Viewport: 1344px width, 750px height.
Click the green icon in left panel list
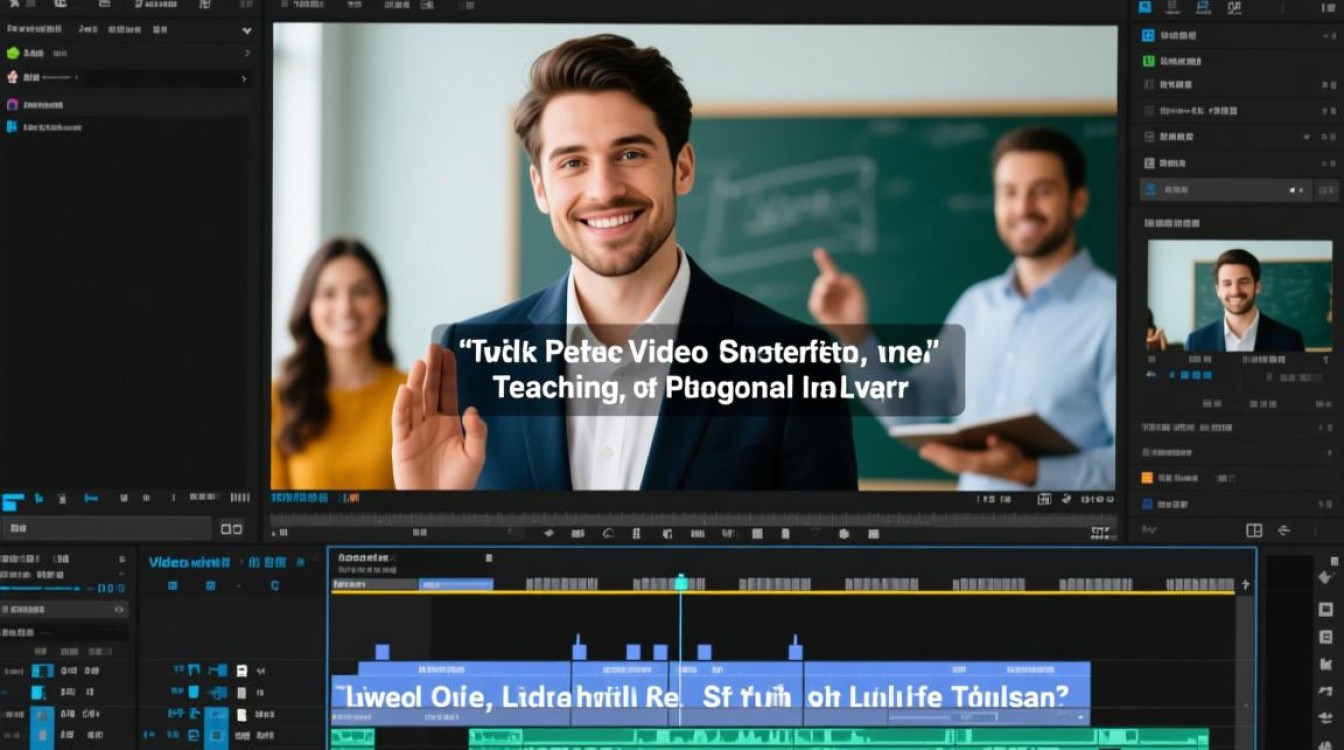point(13,53)
